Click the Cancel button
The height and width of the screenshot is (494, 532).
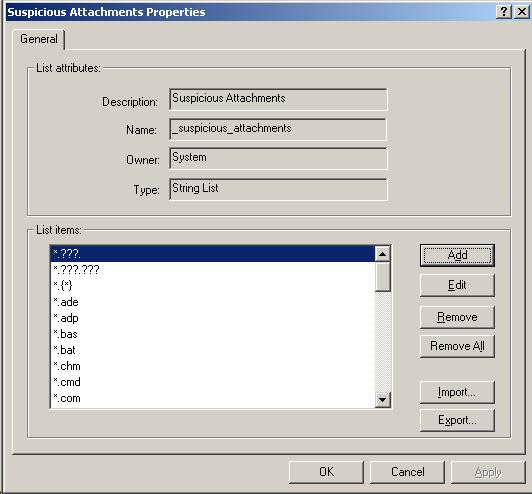(407, 472)
